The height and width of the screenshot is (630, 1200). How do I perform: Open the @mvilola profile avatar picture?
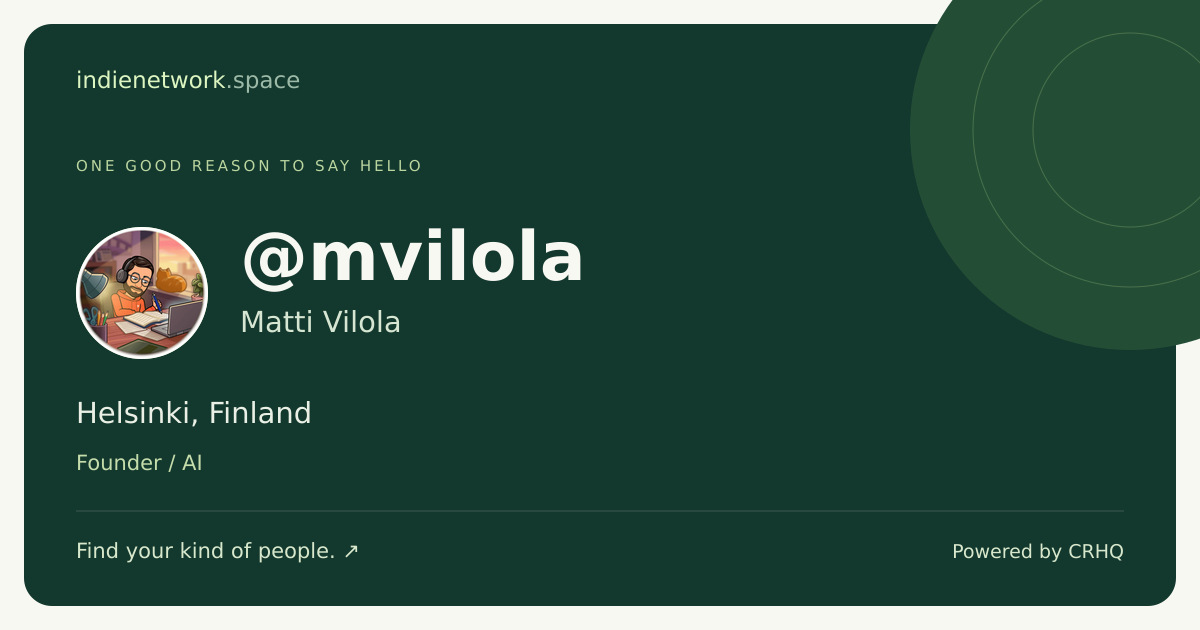[x=142, y=293]
